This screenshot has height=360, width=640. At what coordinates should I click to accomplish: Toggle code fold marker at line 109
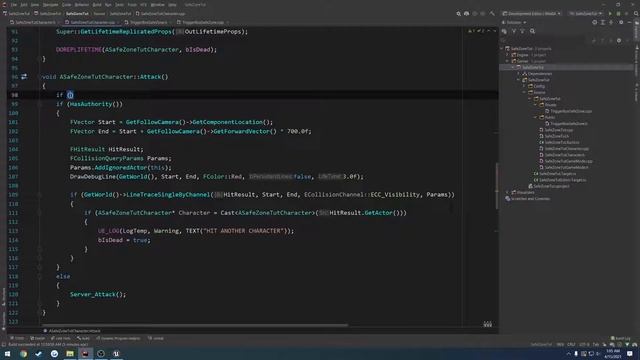[40, 195]
